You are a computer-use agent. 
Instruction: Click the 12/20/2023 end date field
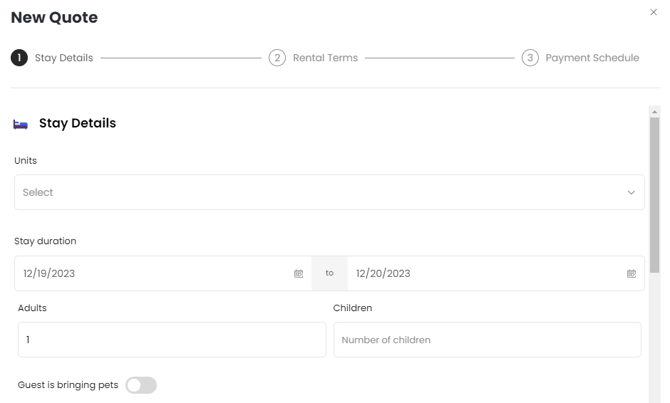[x=480, y=273]
